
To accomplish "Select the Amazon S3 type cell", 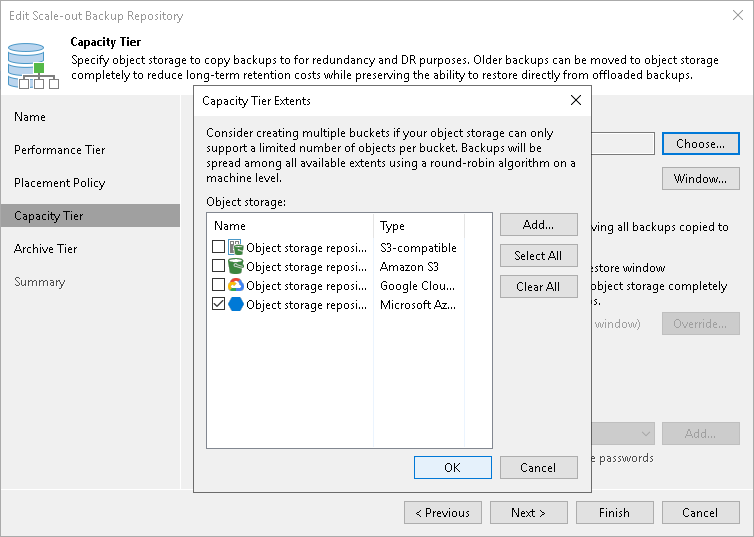I will click(x=409, y=266).
